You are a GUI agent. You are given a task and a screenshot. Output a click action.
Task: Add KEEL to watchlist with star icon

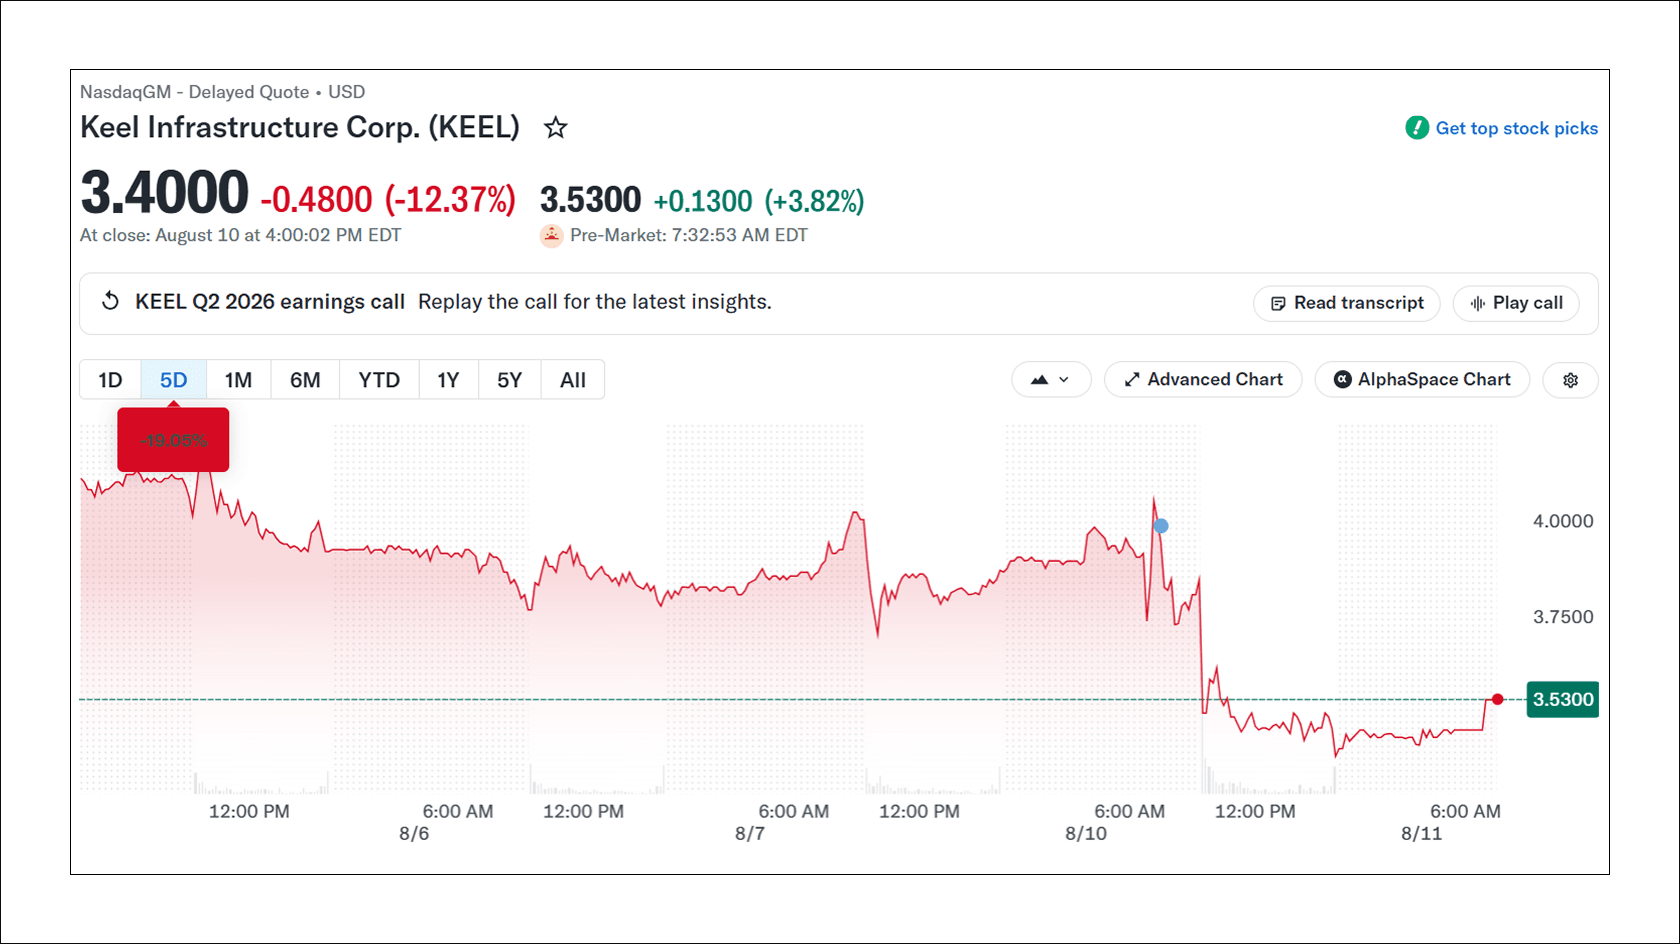555,128
